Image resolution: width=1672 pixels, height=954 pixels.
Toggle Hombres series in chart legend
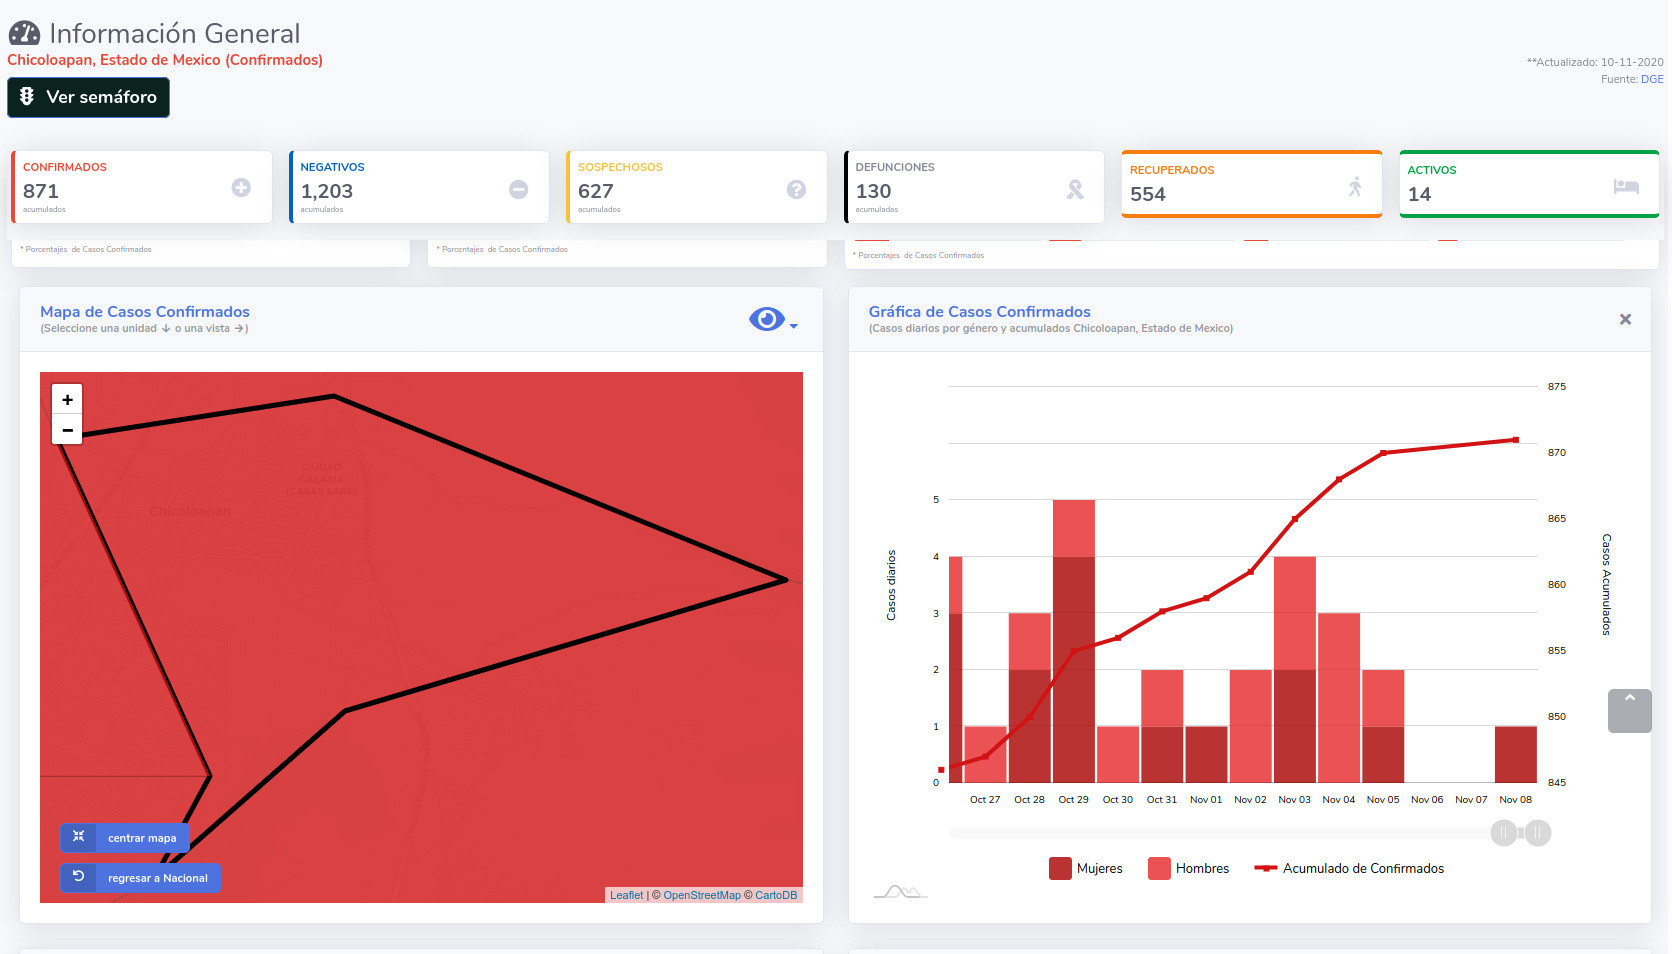(1189, 868)
